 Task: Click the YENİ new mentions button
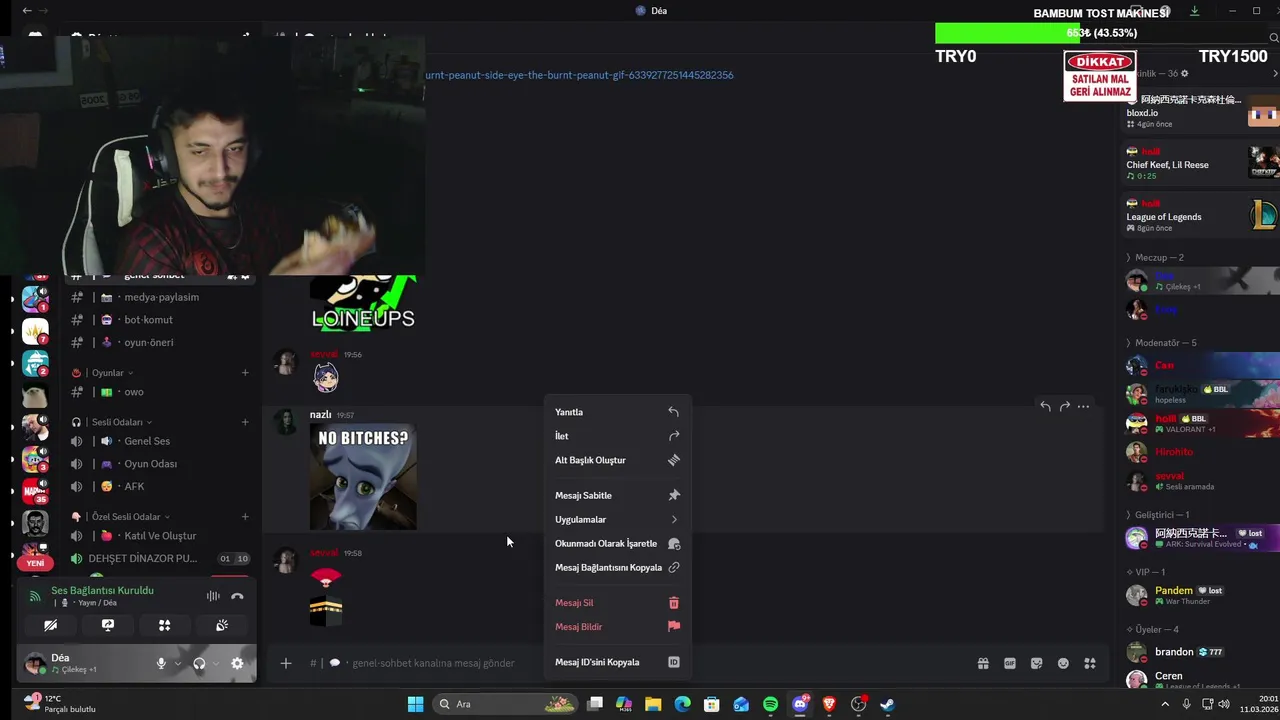(35, 563)
